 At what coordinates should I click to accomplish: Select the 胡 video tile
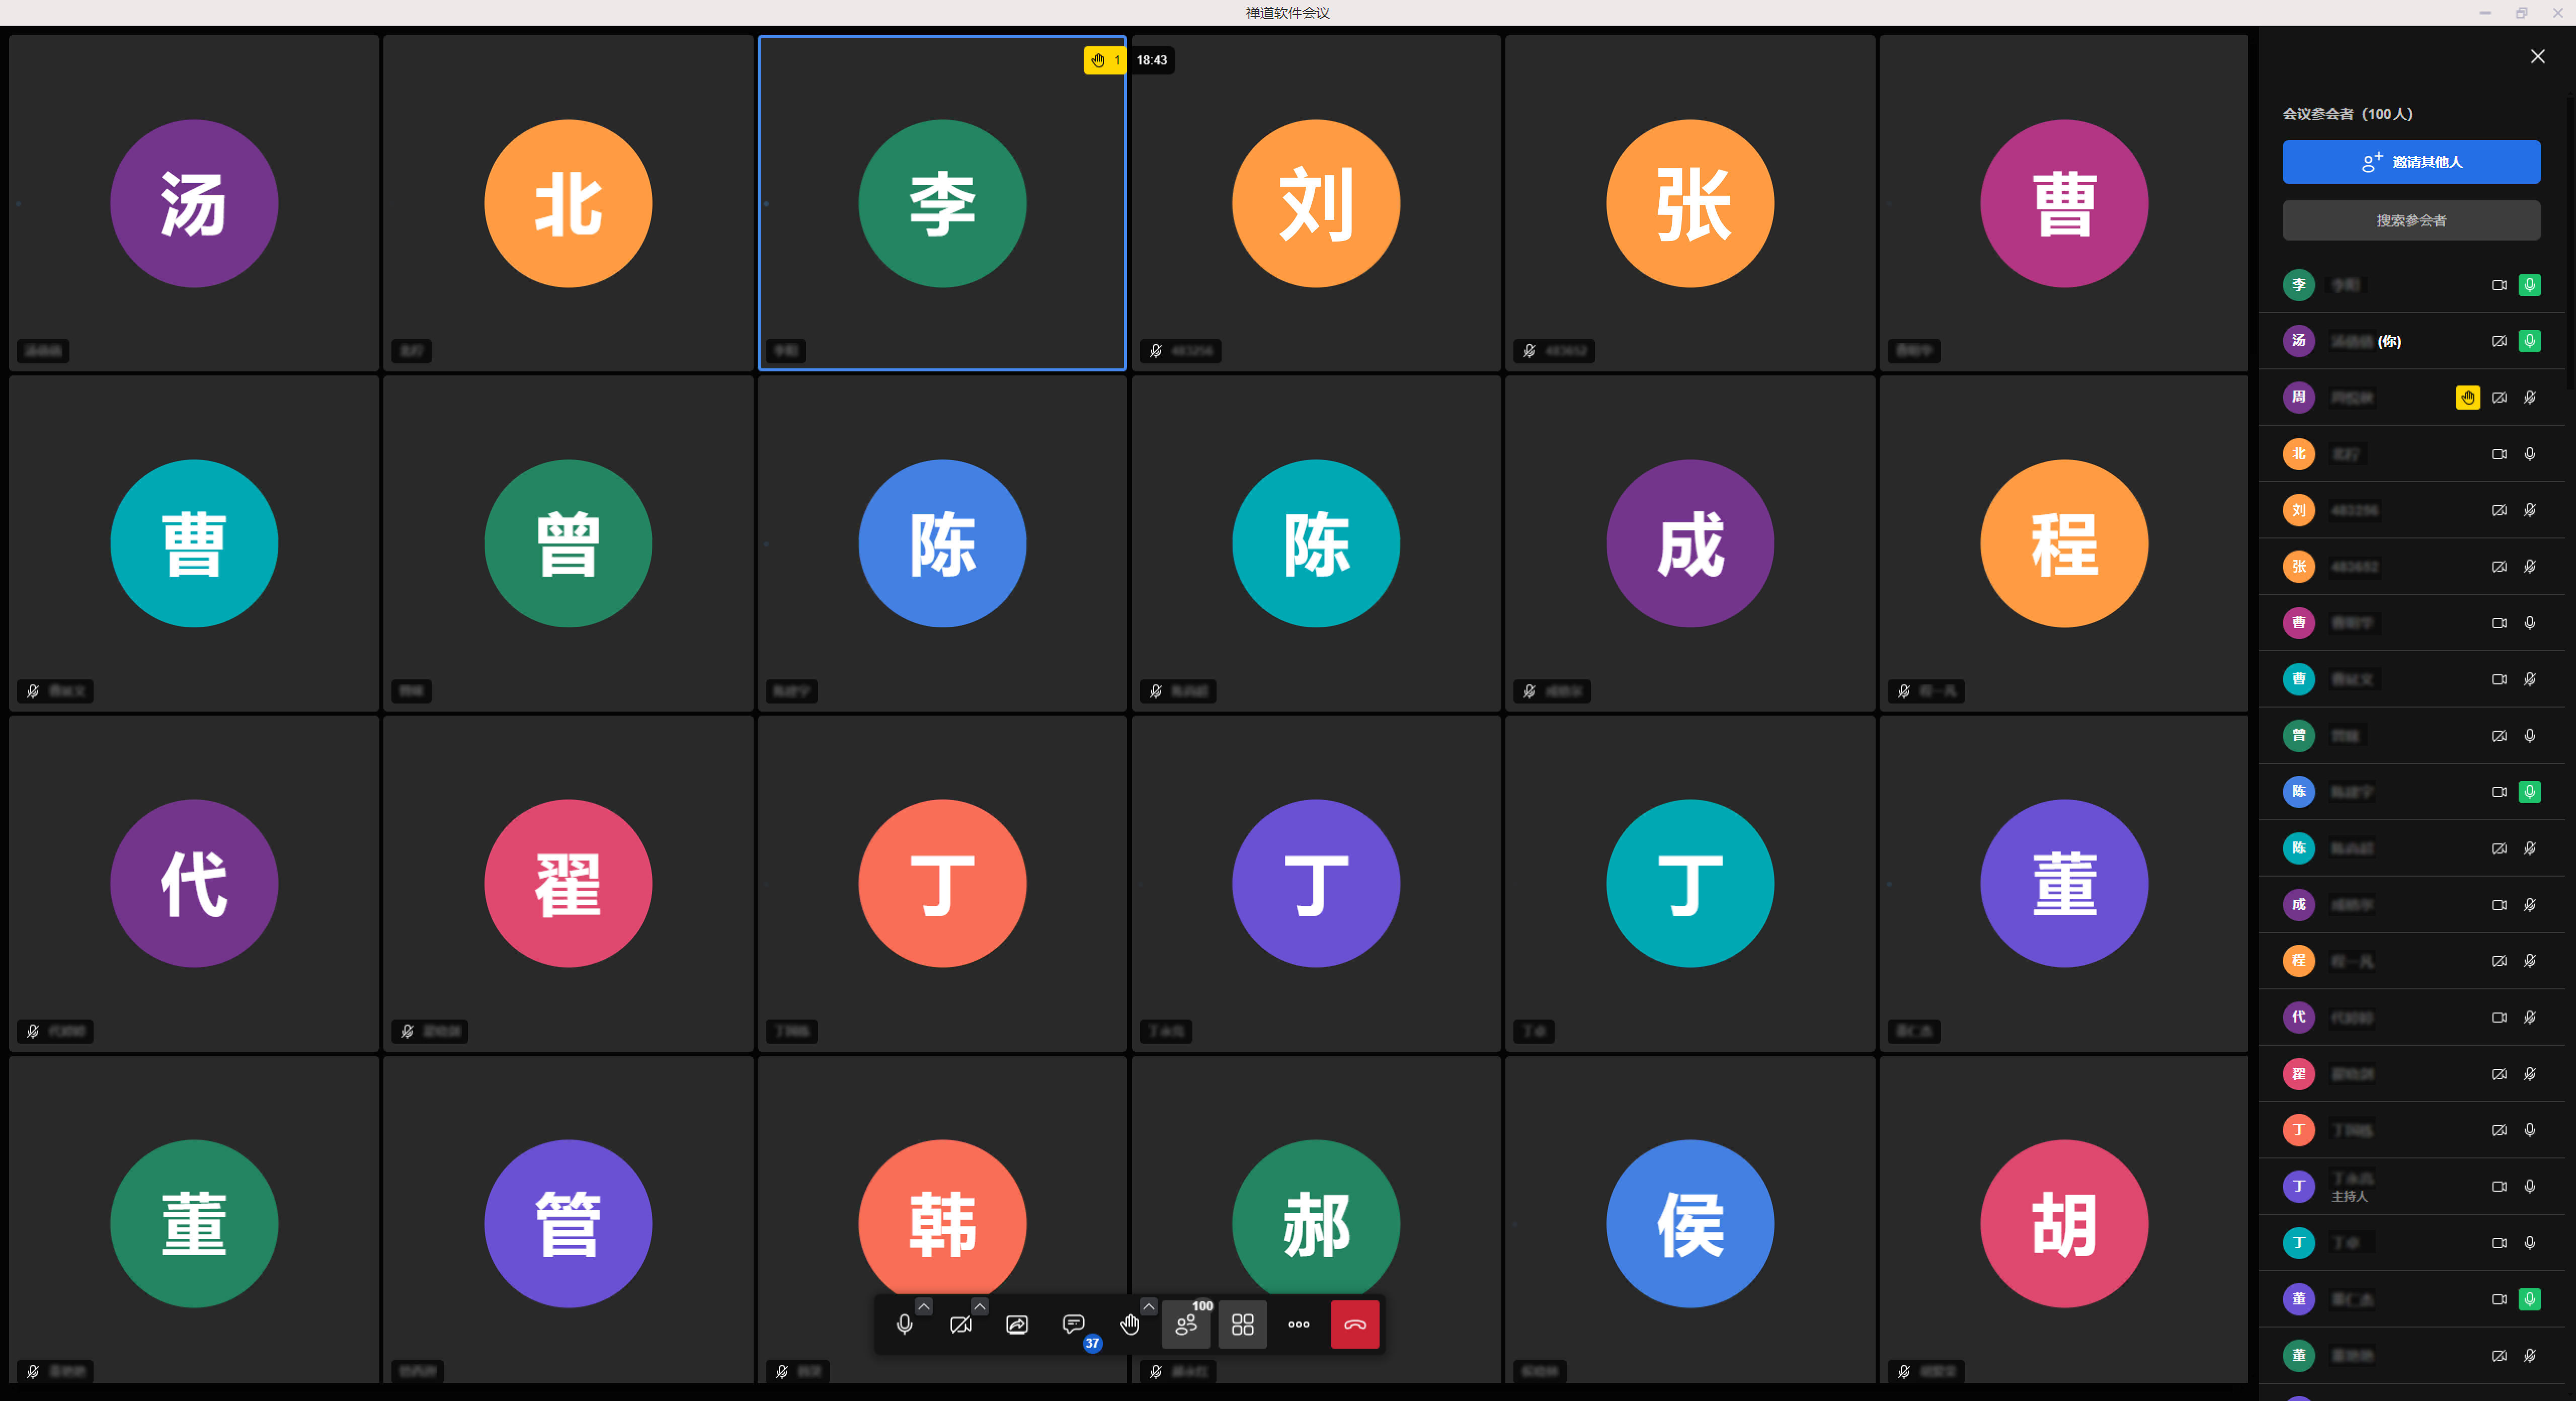[x=2064, y=1220]
